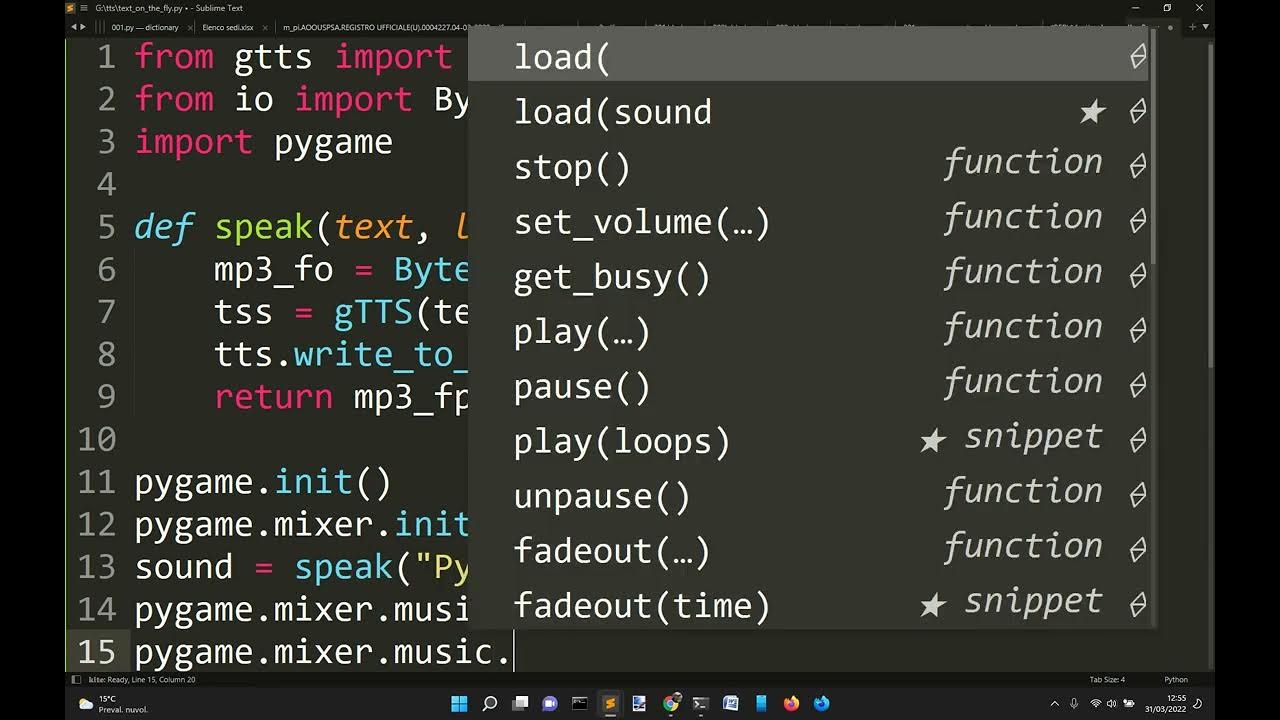The height and width of the screenshot is (720, 1280).
Task: Click star icon on fadeout(time) row
Action: coord(933,605)
